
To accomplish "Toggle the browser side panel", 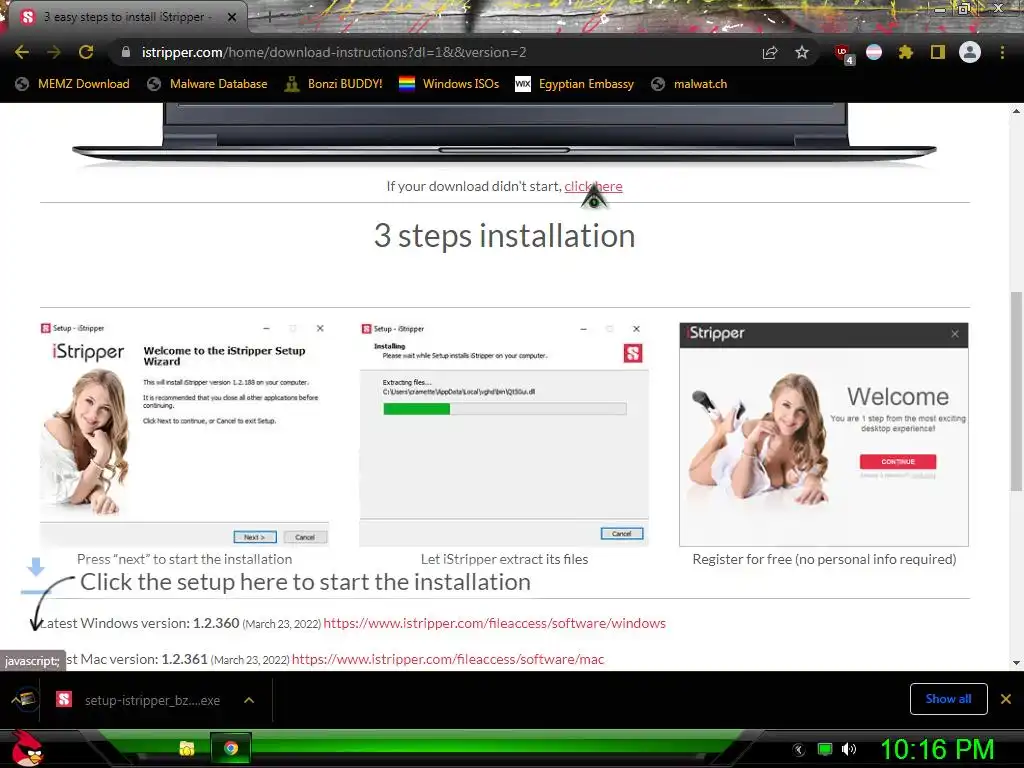I will (938, 52).
